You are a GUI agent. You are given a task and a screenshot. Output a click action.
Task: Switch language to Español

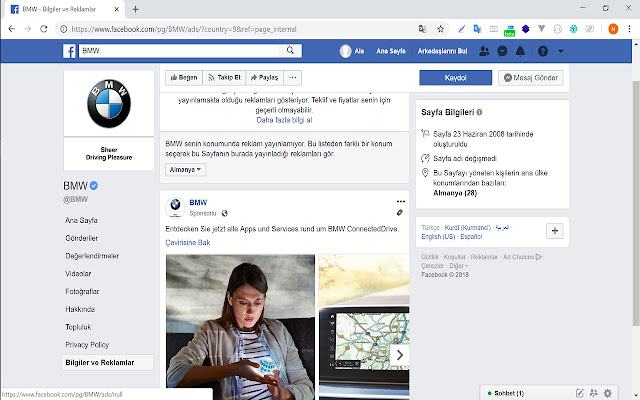pos(471,237)
